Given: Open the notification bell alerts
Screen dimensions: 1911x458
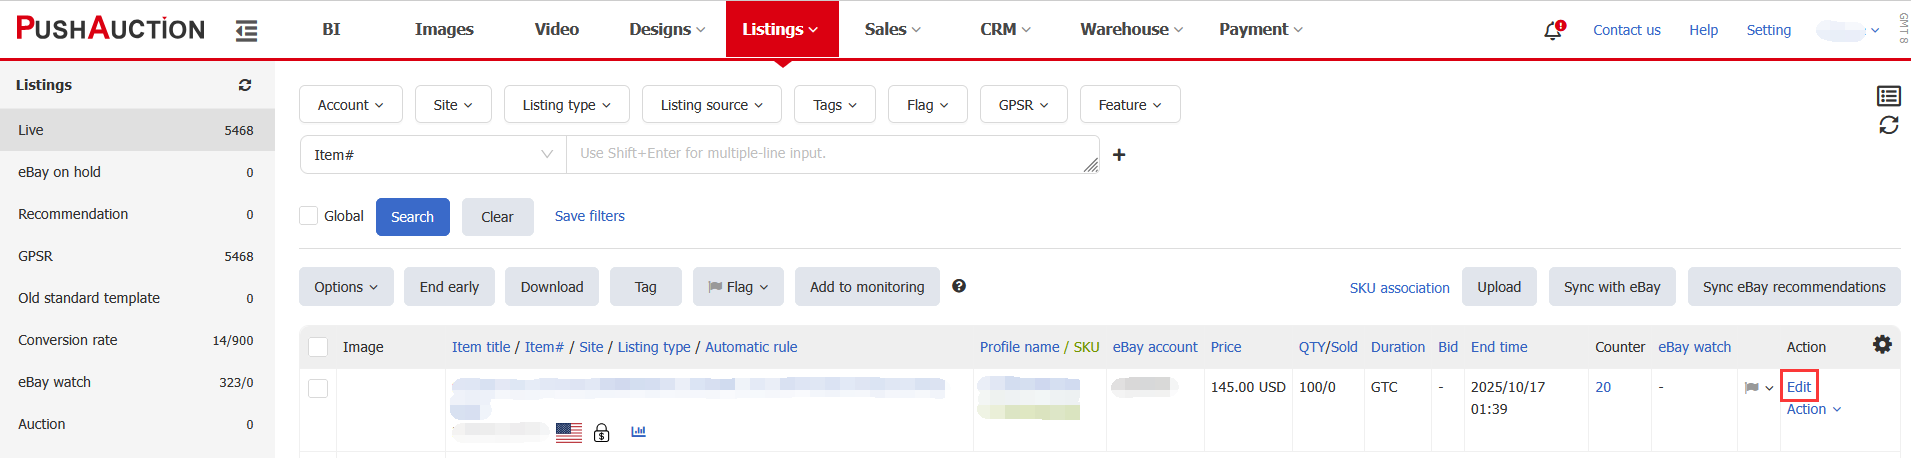Looking at the screenshot, I should tap(1552, 30).
